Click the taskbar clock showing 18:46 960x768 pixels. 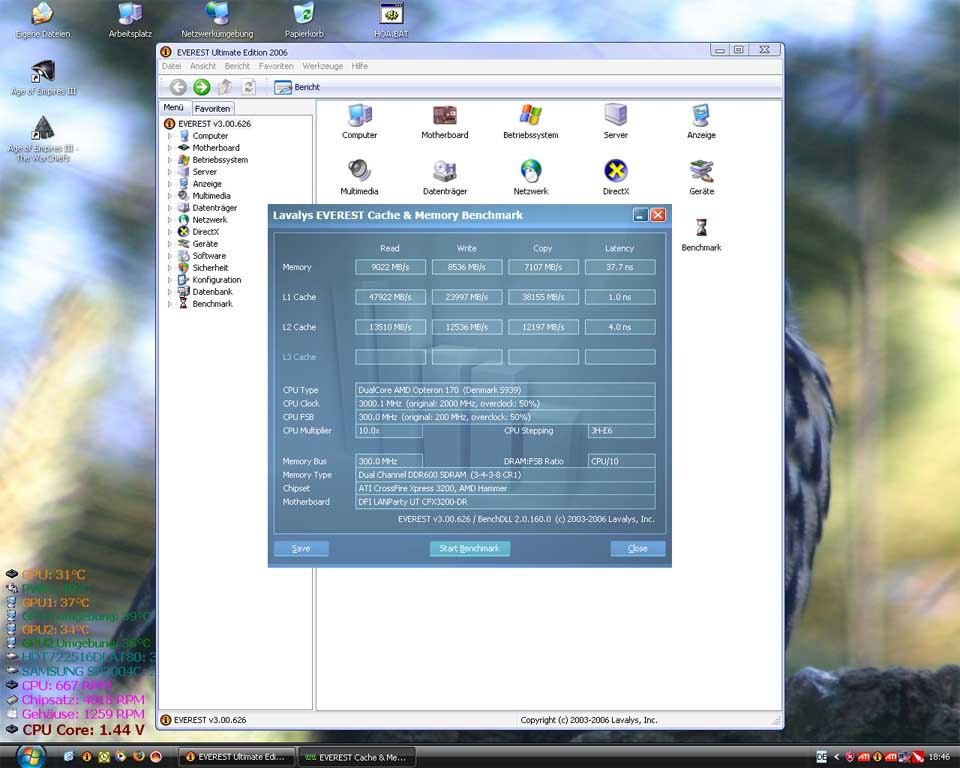coord(939,757)
